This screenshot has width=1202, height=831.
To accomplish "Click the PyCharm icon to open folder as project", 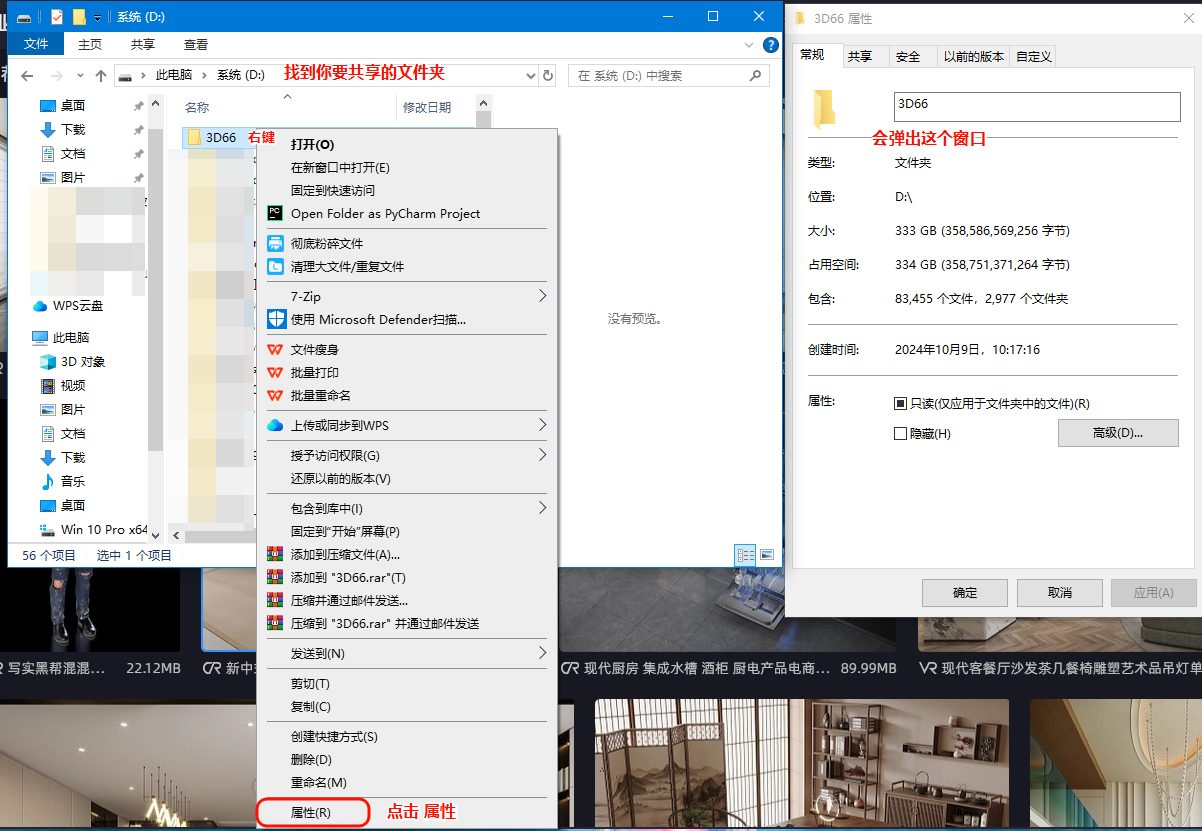I will coord(275,214).
